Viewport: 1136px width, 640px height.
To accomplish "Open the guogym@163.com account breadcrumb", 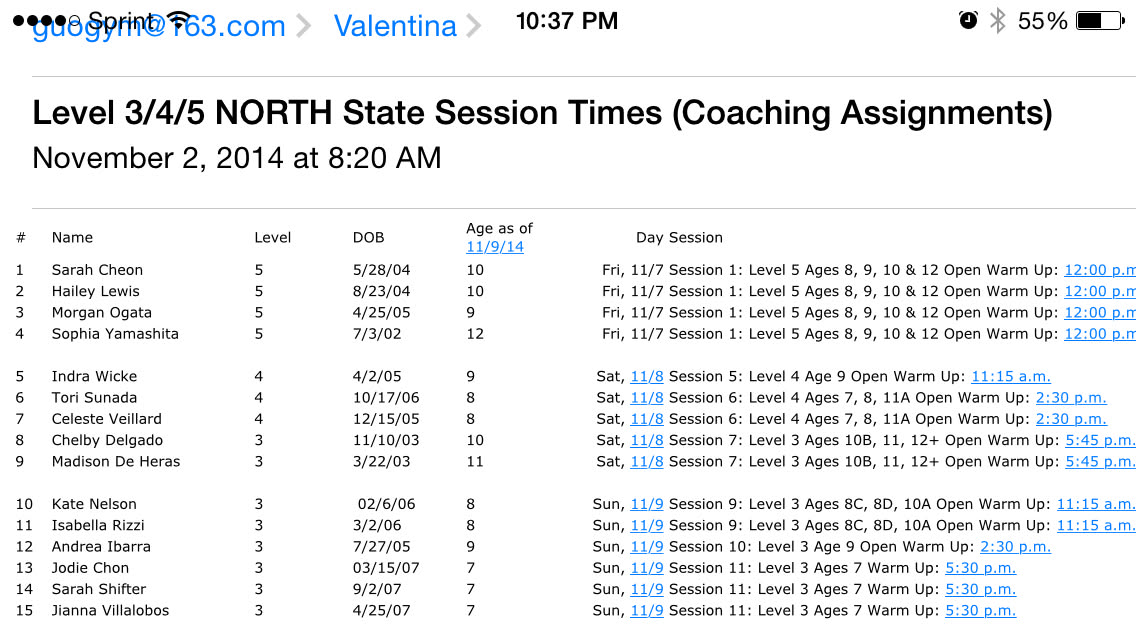I will point(160,27).
